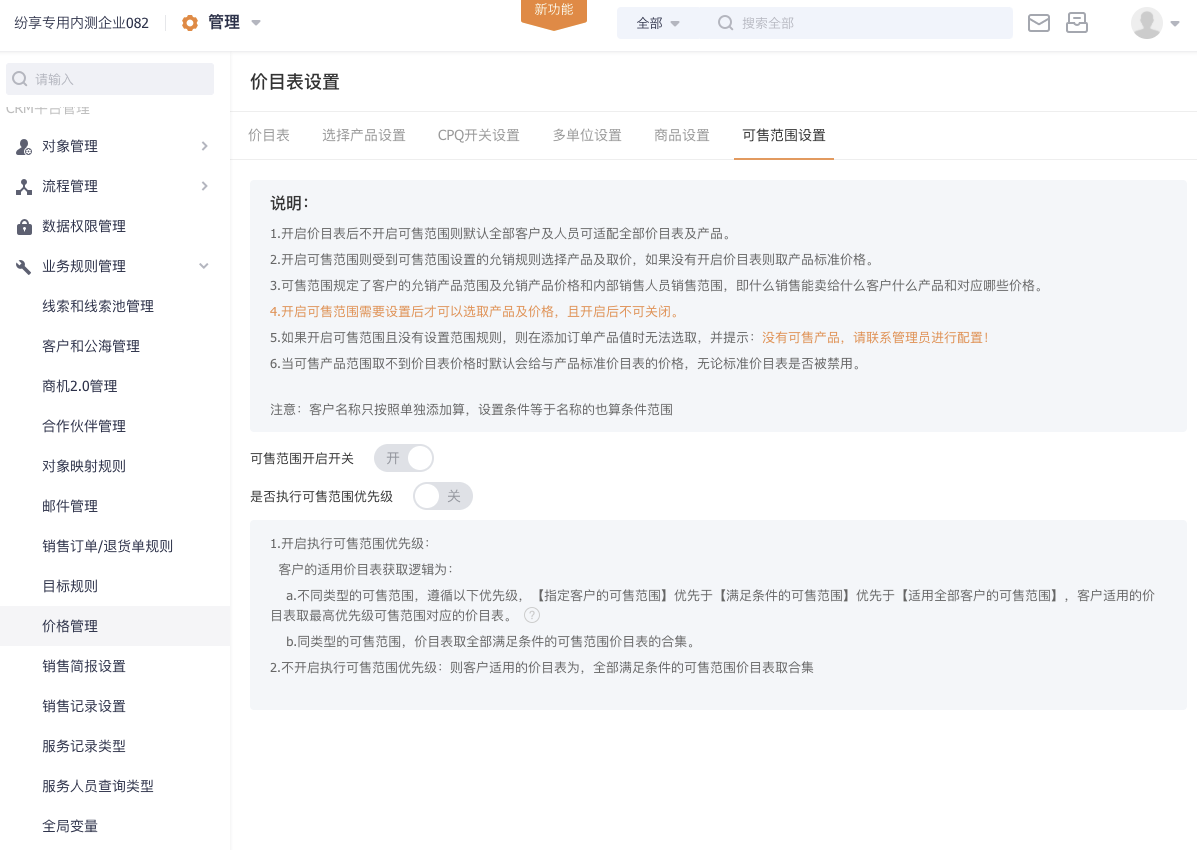The image size is (1197, 850).
Task: Click the 数据权限管理 lock icon
Action: coord(24,226)
